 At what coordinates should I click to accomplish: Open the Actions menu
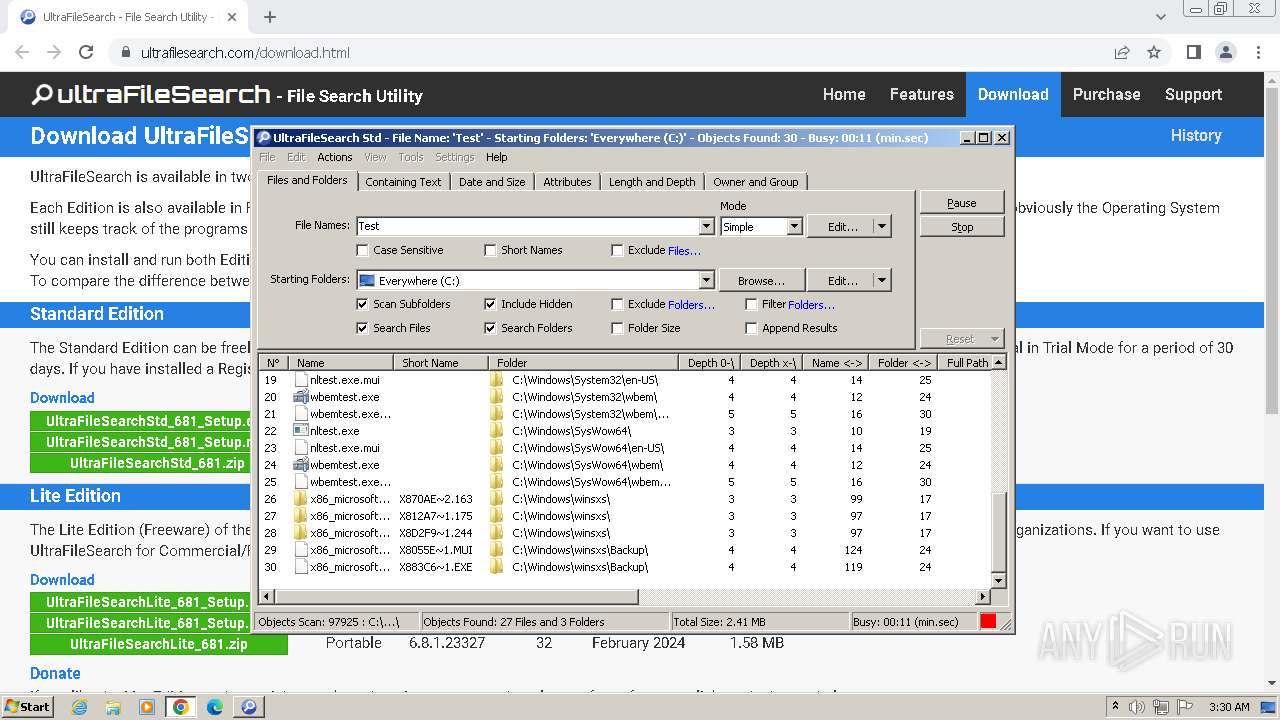pos(334,157)
